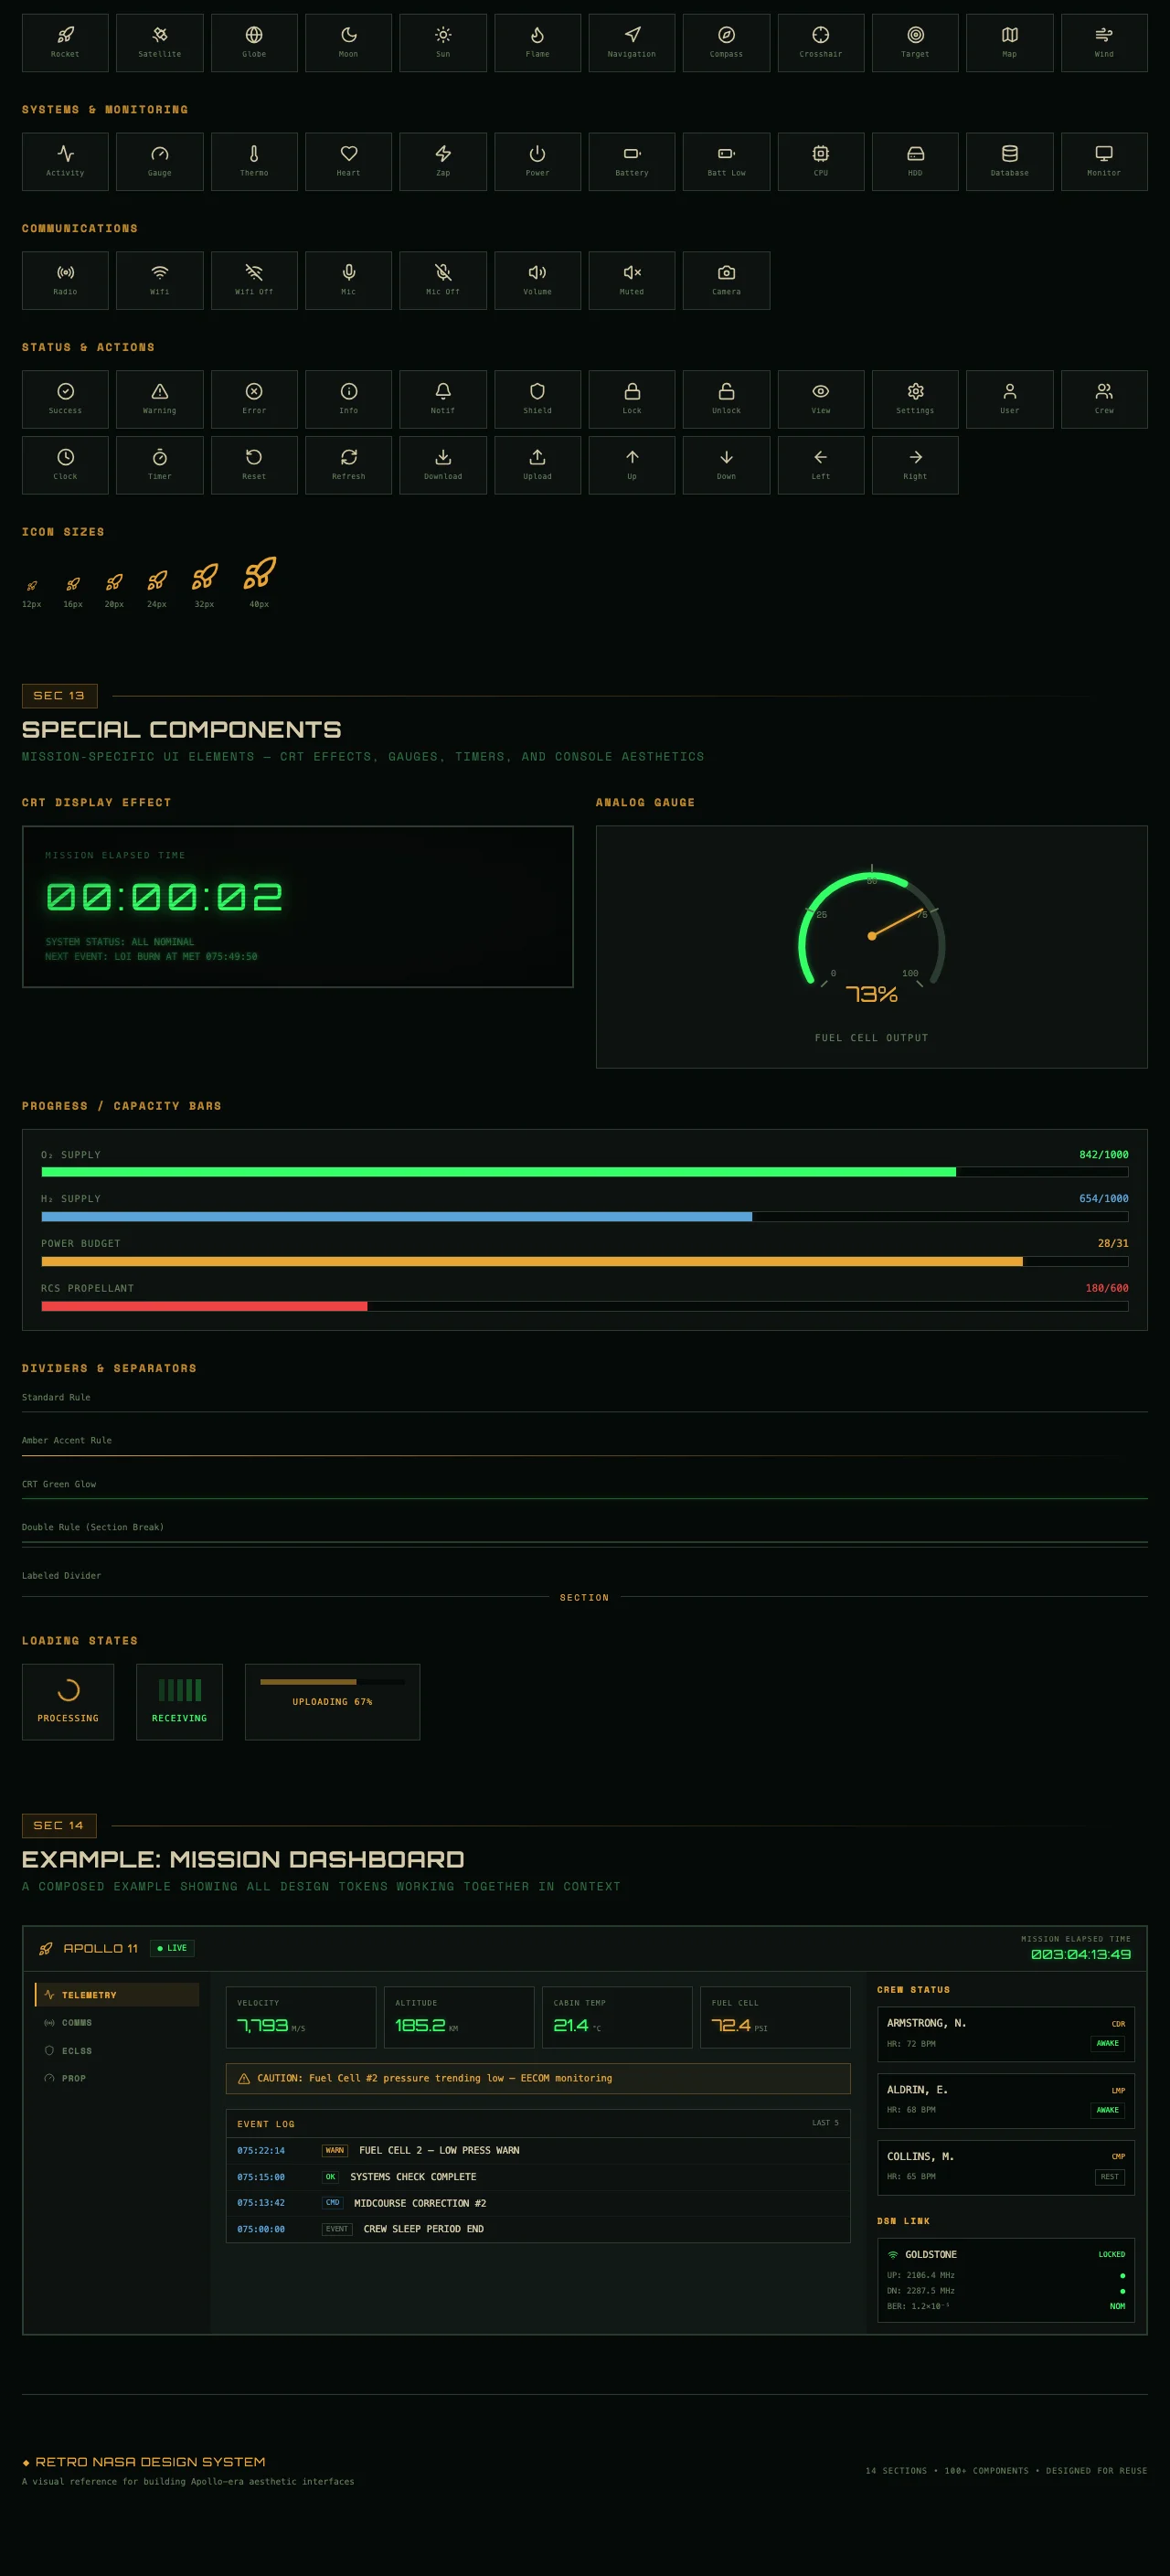
Task: Click the Wind icon tile
Action: [1104, 43]
